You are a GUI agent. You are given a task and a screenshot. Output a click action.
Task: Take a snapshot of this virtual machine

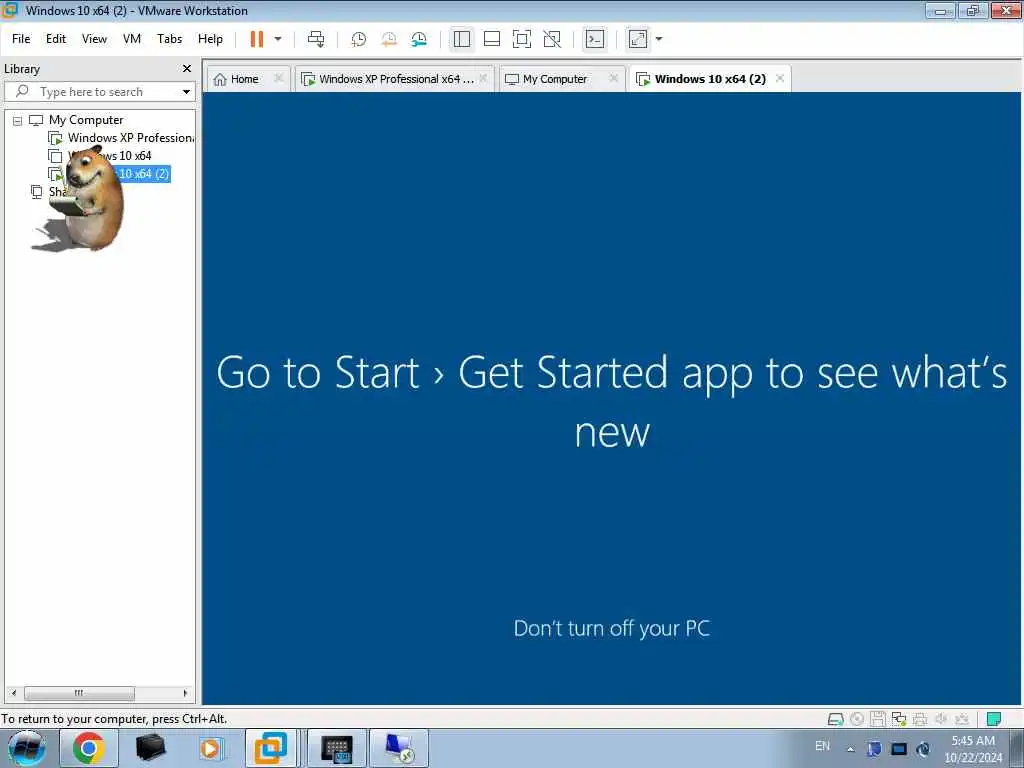pos(359,39)
